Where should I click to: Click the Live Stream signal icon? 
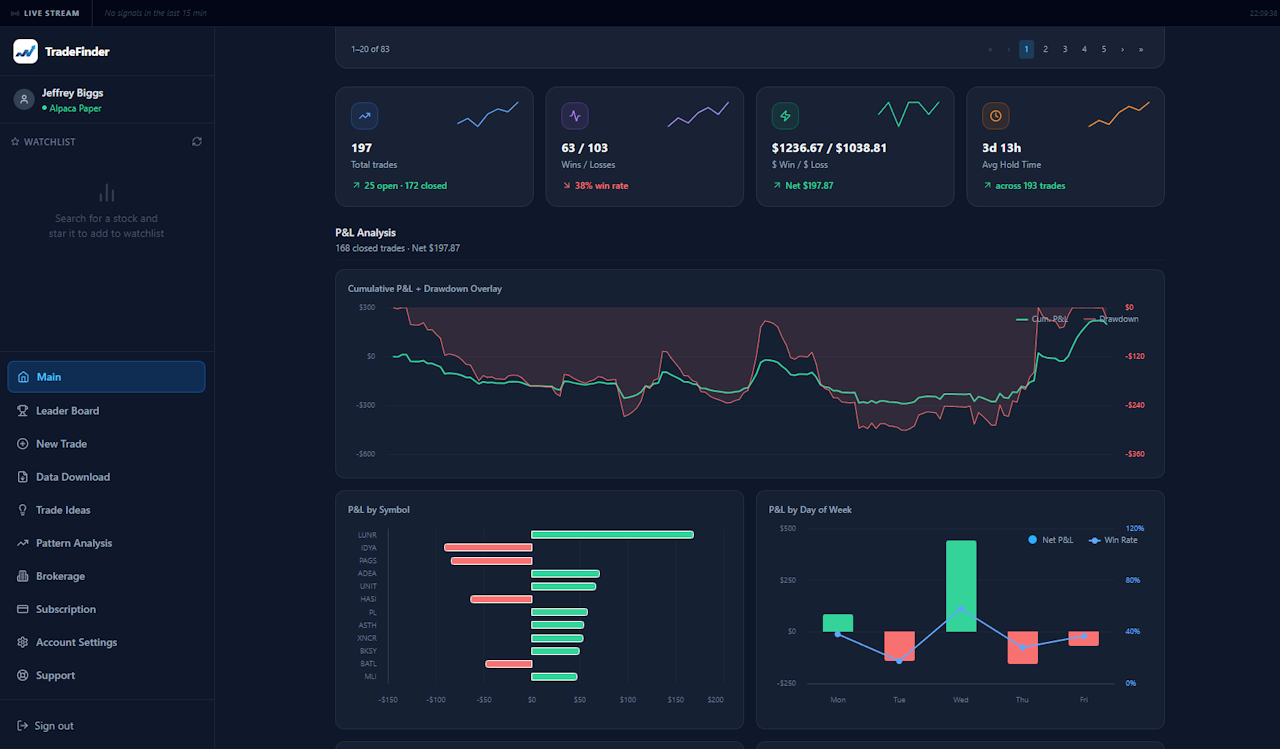[15, 13]
